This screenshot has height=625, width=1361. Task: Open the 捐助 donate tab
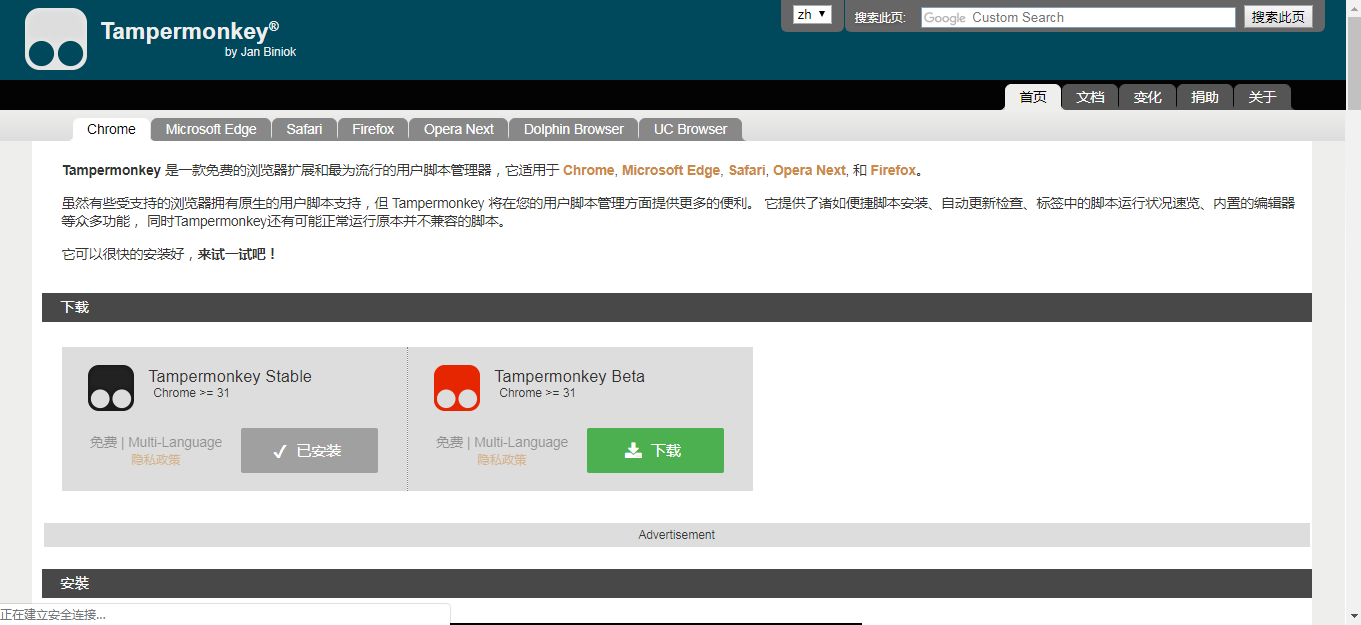[x=1205, y=97]
